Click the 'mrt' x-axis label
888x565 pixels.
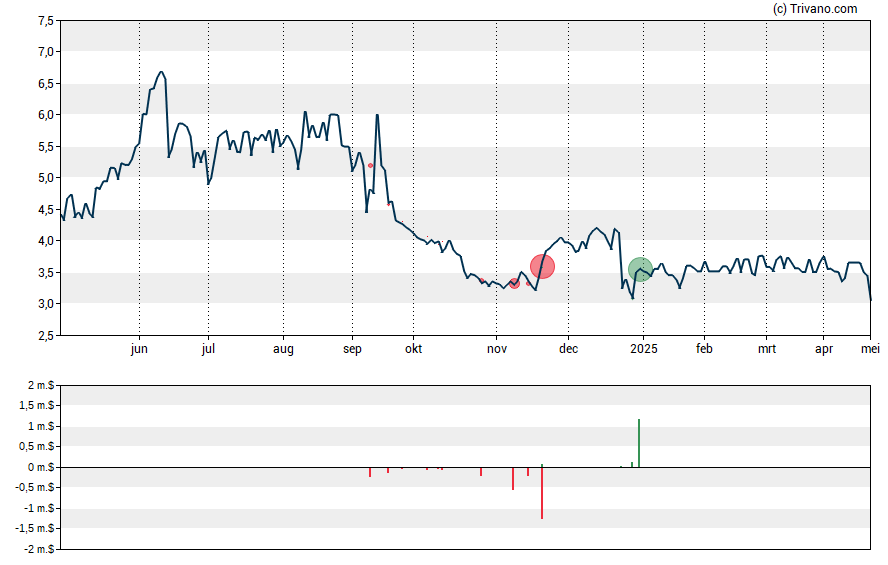click(767, 349)
